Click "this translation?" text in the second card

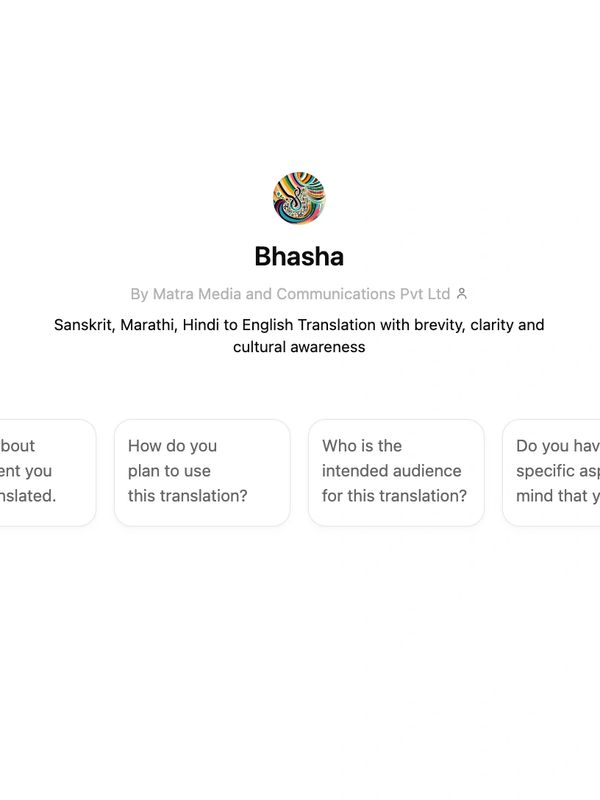coord(188,495)
